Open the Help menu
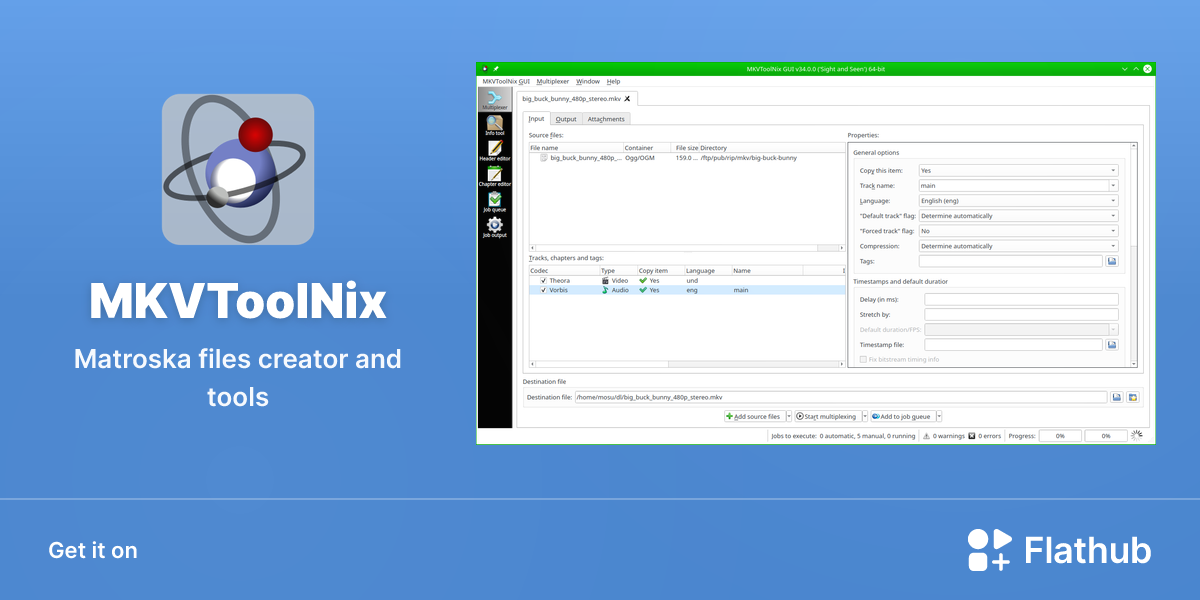 (614, 81)
